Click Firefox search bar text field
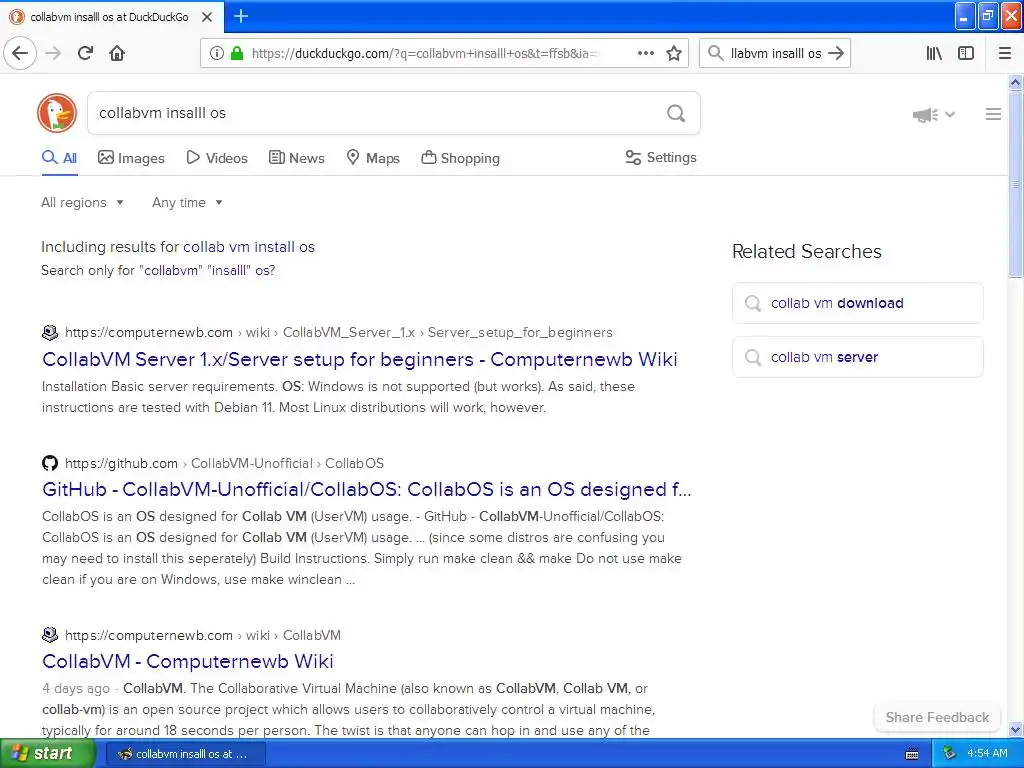The image size is (1024, 768). 776,53
